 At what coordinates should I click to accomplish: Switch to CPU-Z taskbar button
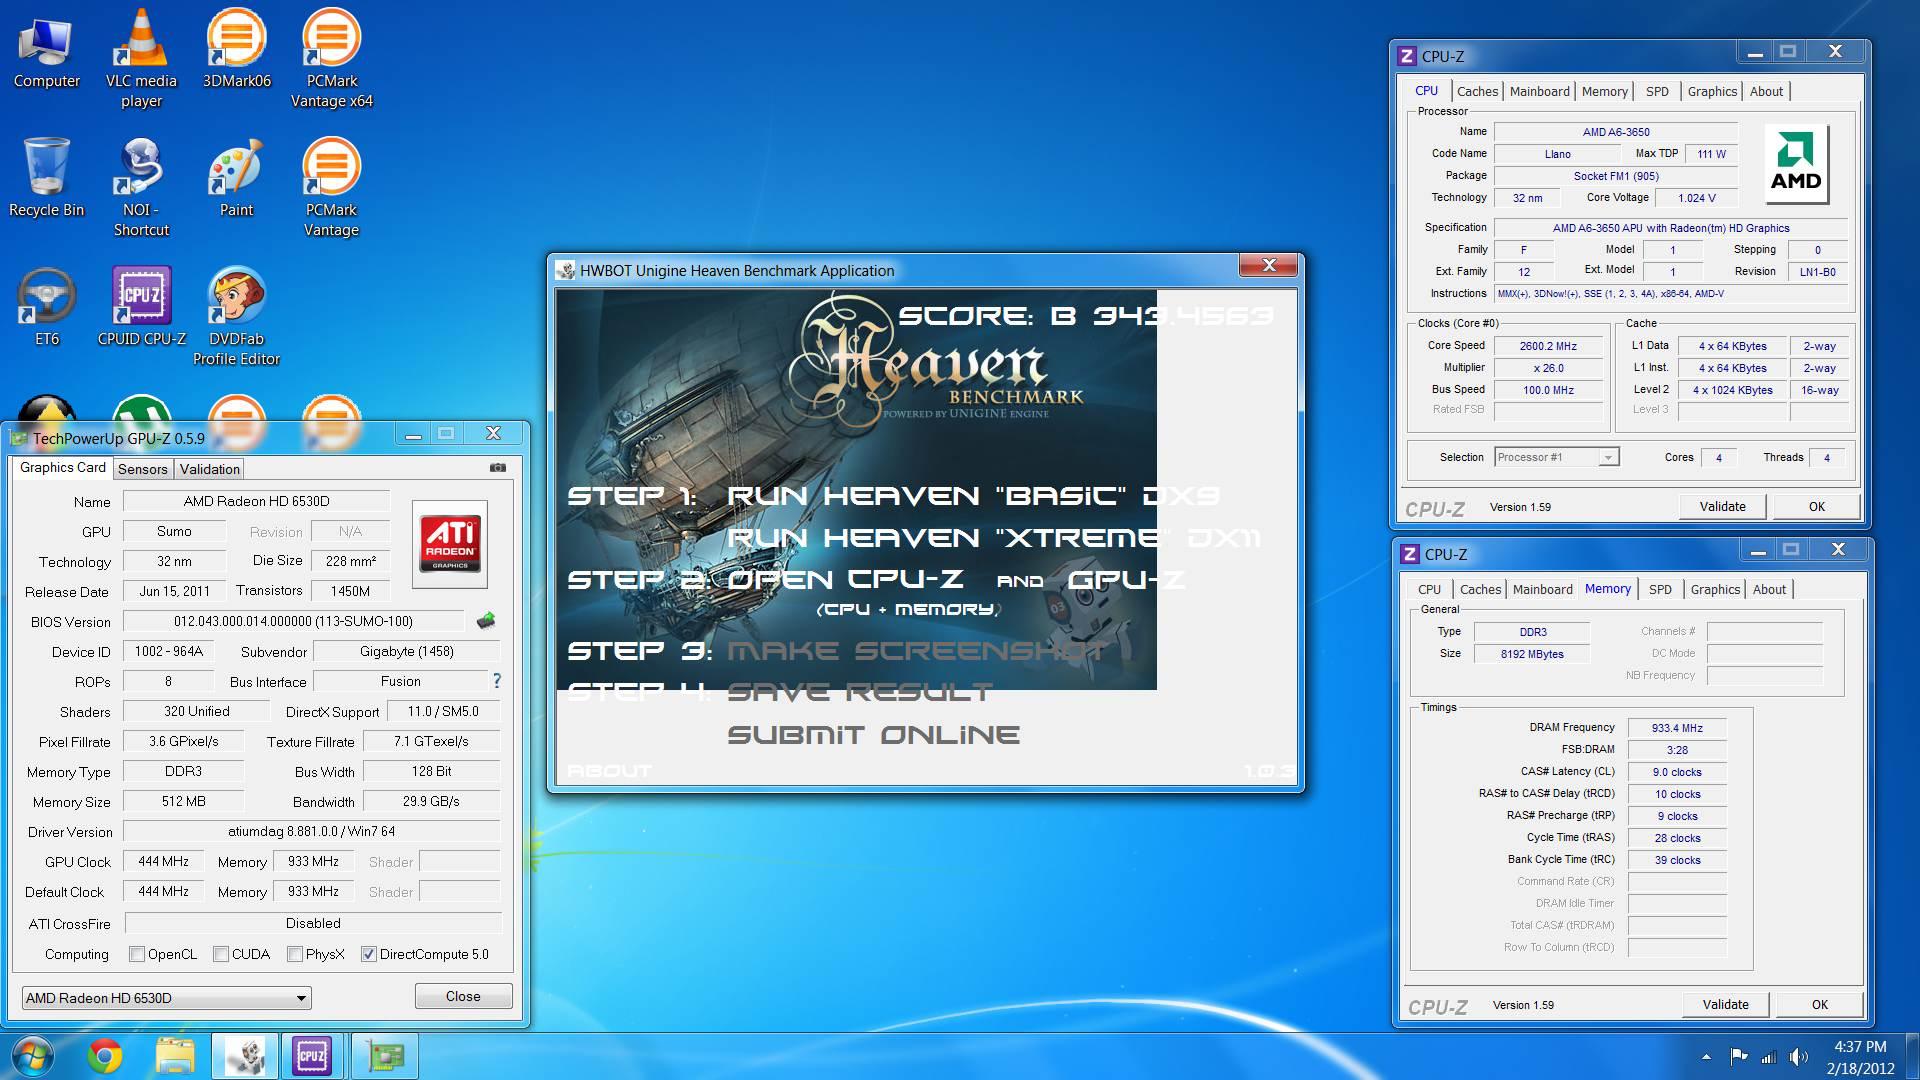pyautogui.click(x=312, y=1056)
